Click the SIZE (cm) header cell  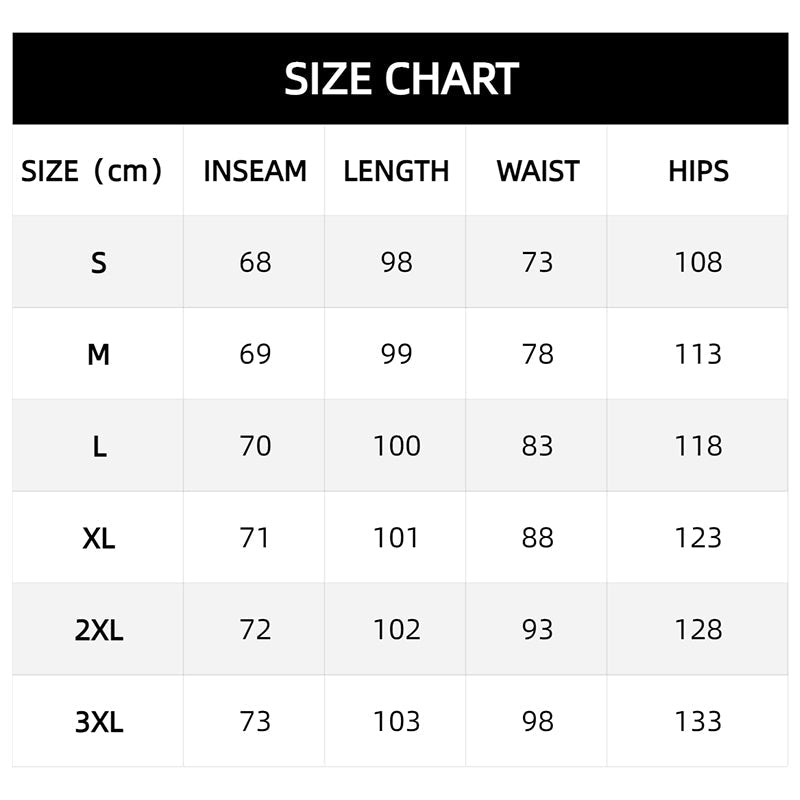pyautogui.click(x=92, y=171)
